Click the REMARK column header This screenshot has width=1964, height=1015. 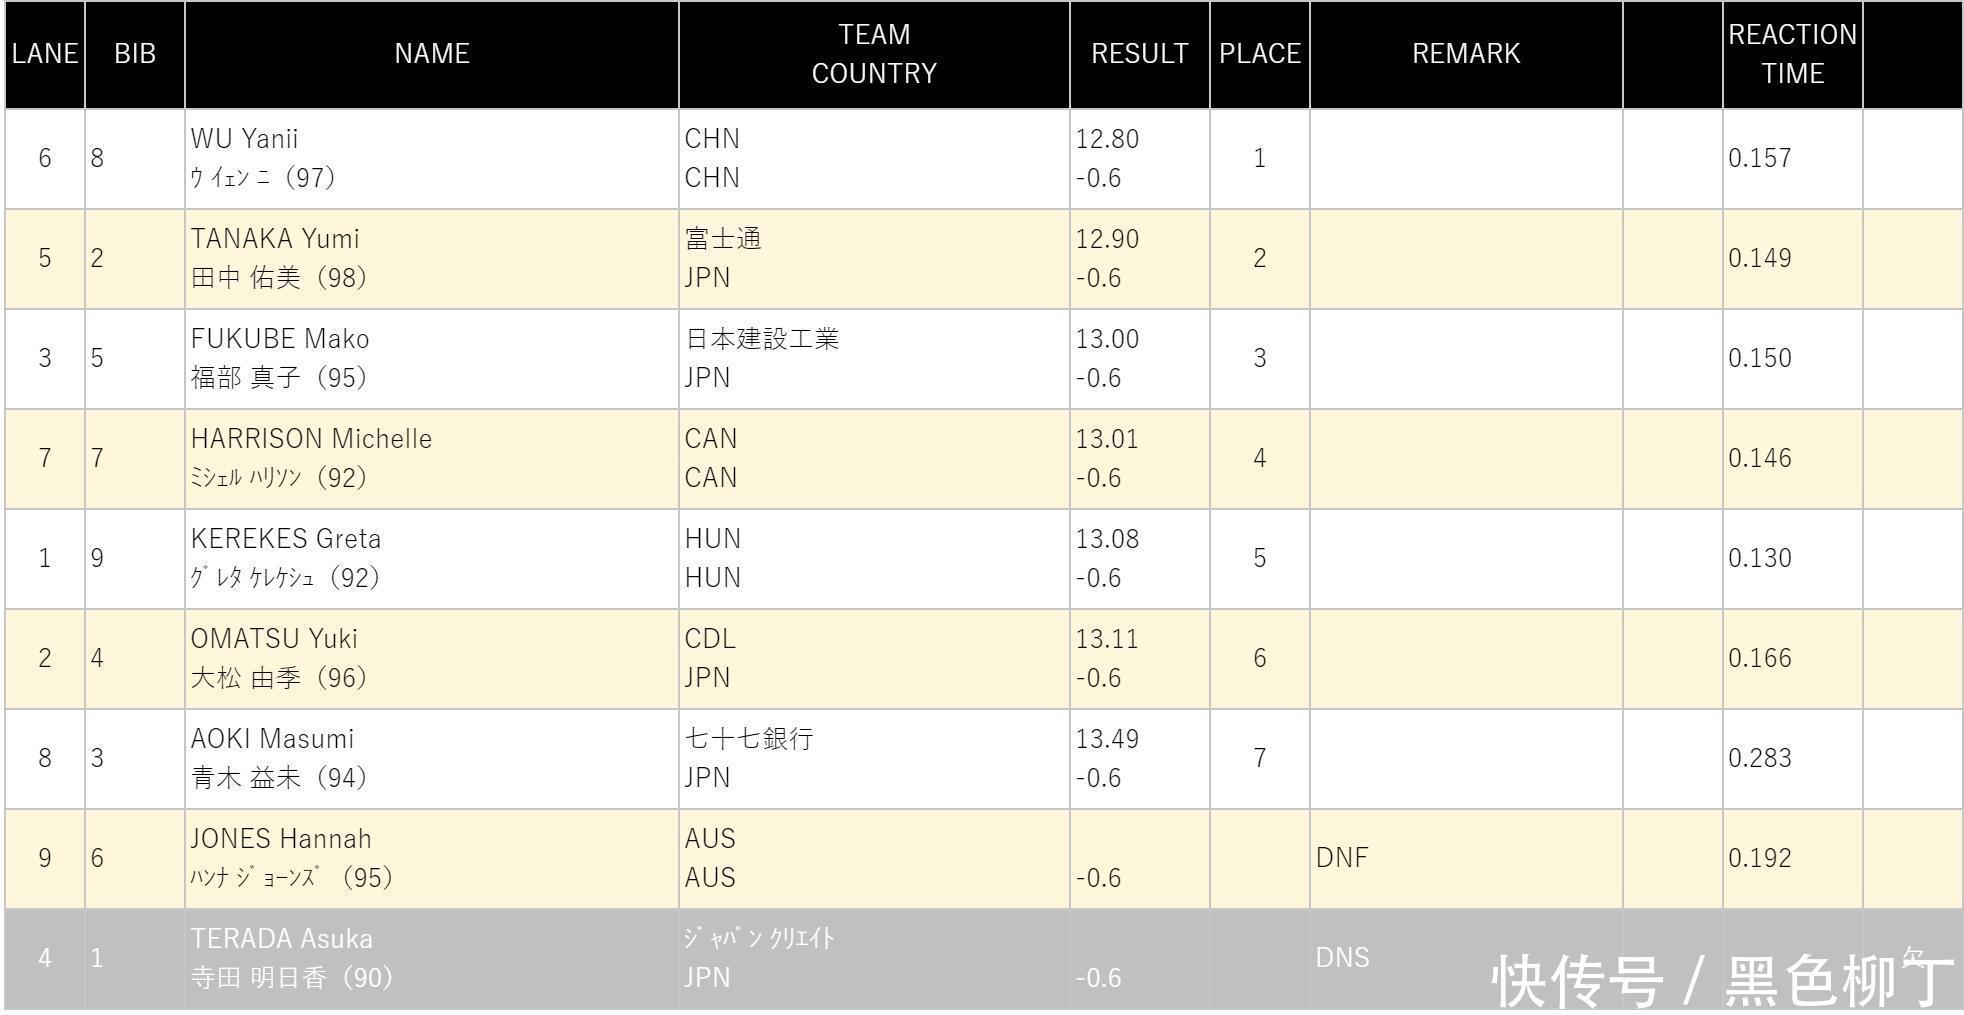pyautogui.click(x=1465, y=54)
